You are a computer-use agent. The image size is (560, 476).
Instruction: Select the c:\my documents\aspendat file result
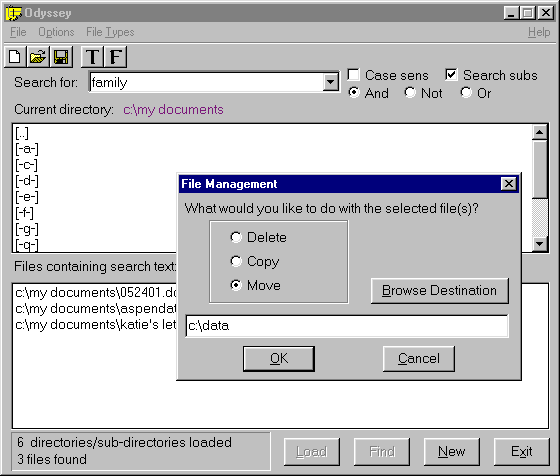tap(96, 309)
